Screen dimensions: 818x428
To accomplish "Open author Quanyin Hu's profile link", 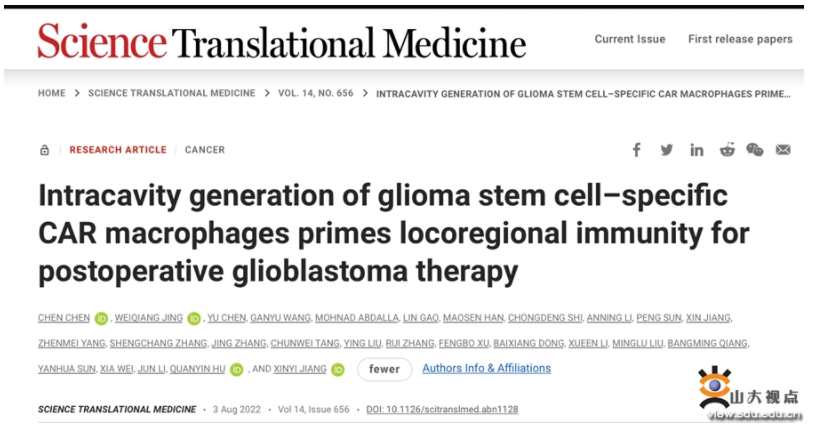I will point(197,369).
